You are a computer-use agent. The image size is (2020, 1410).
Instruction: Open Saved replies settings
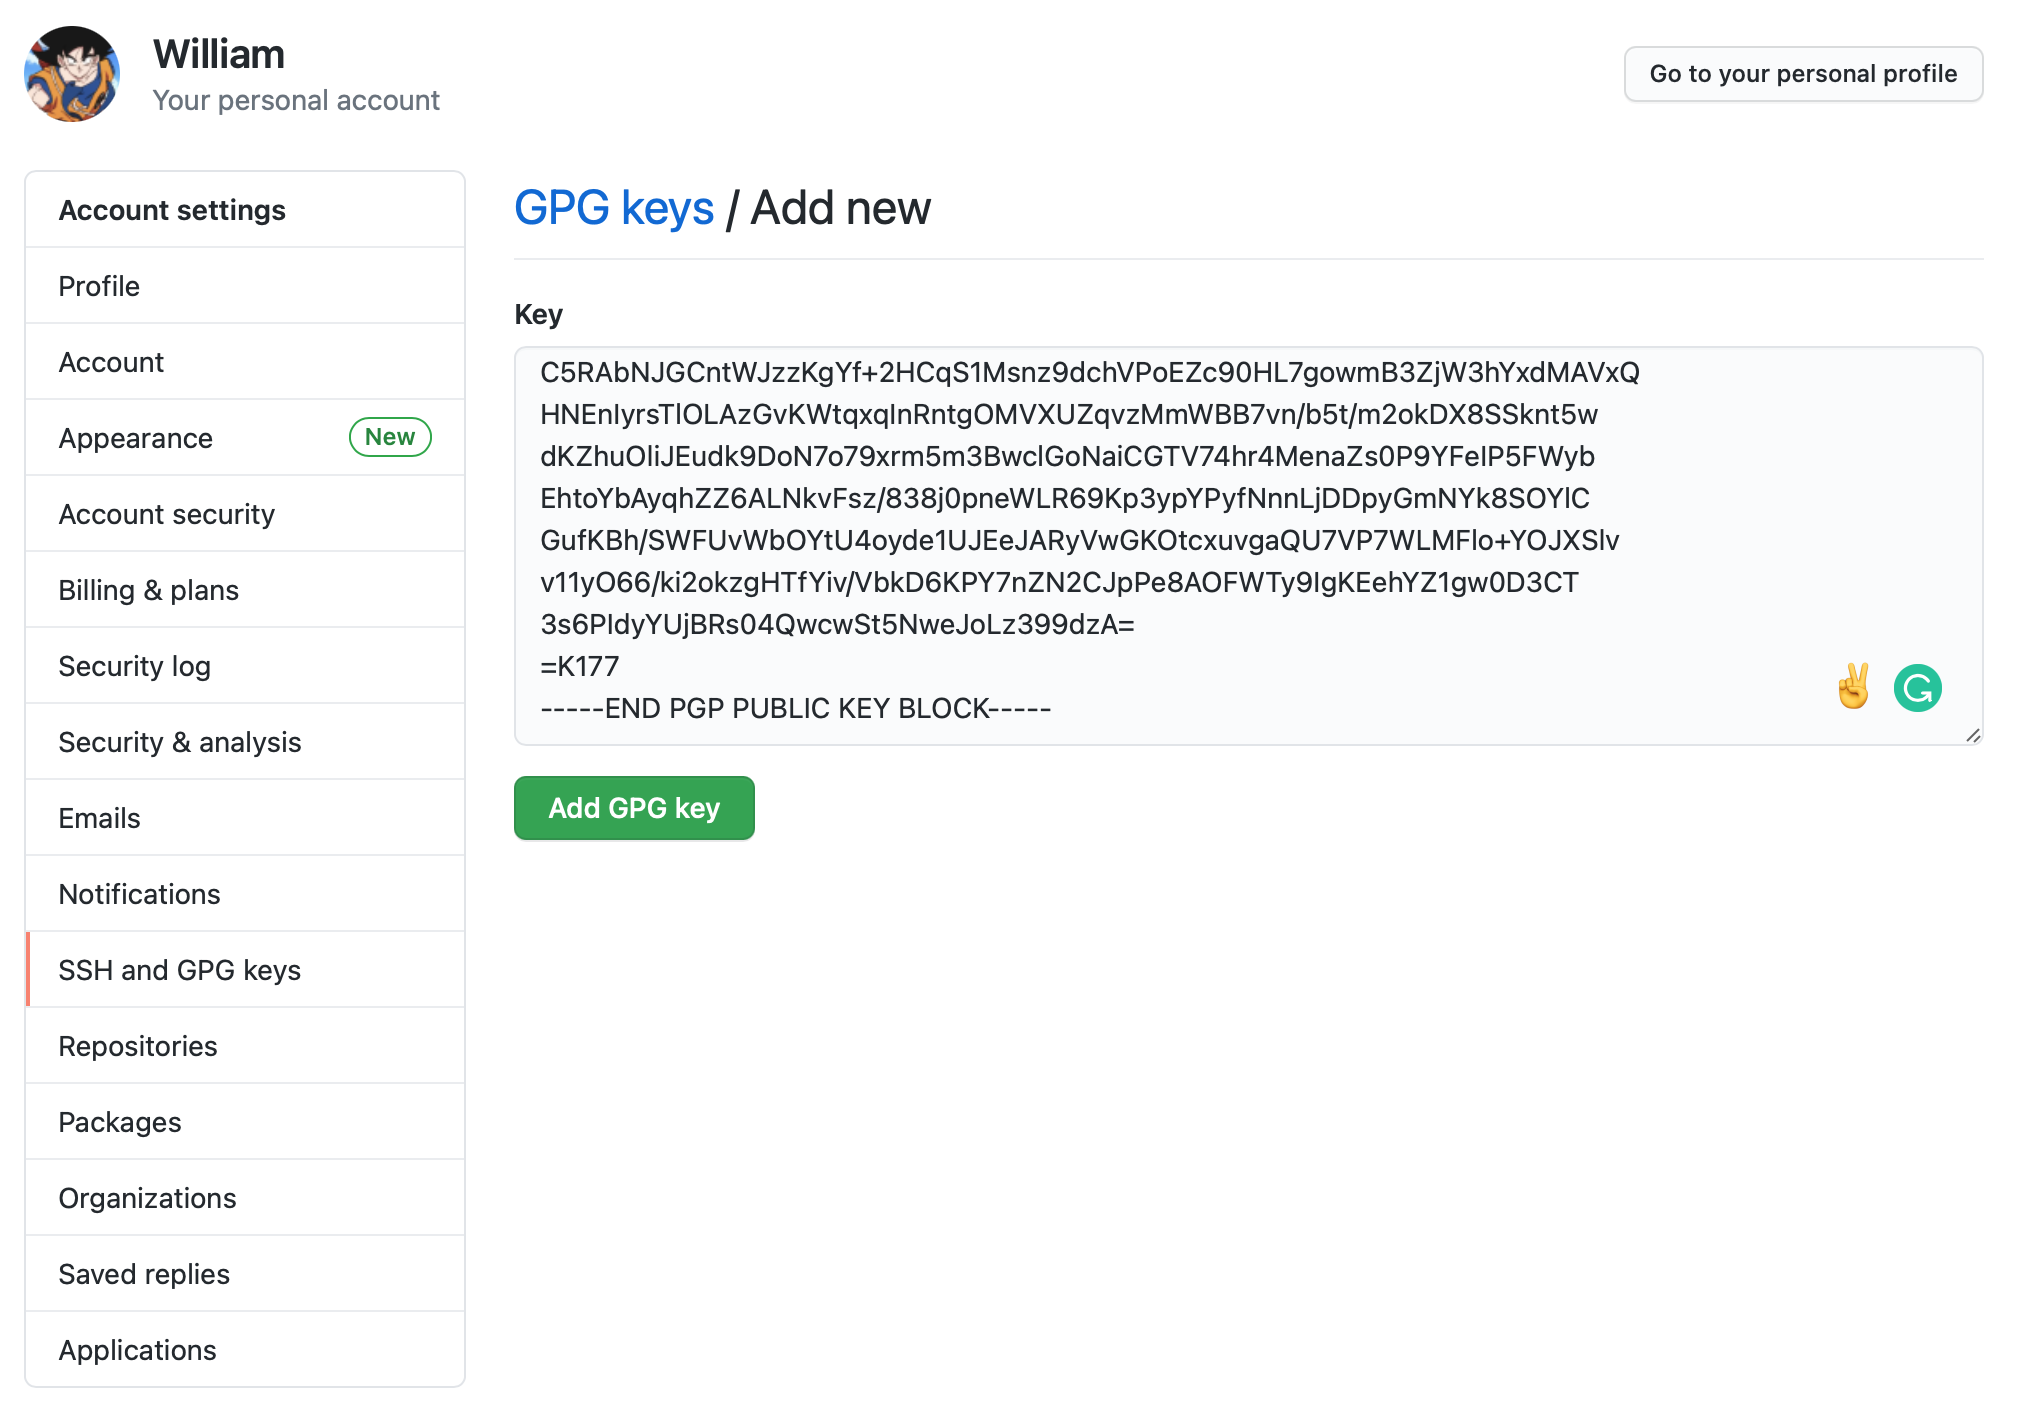coord(144,1273)
